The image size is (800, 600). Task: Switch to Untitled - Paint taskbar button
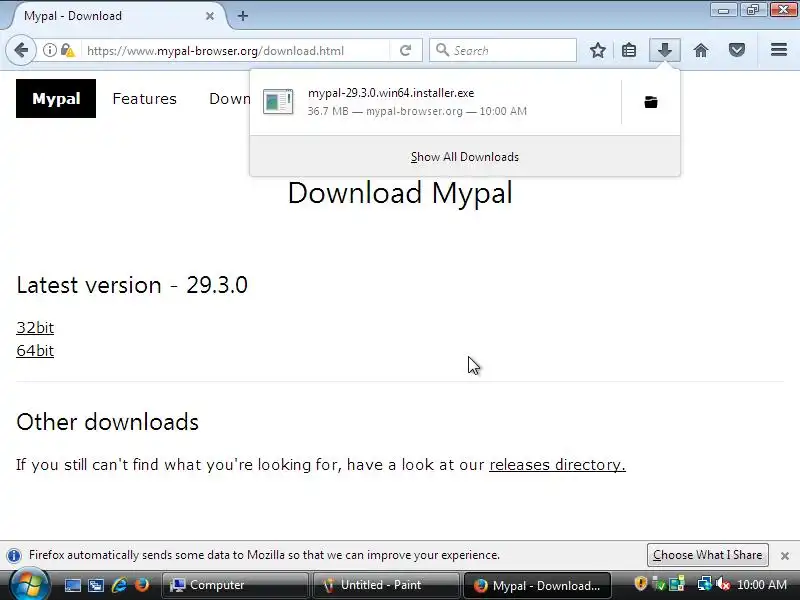click(386, 585)
